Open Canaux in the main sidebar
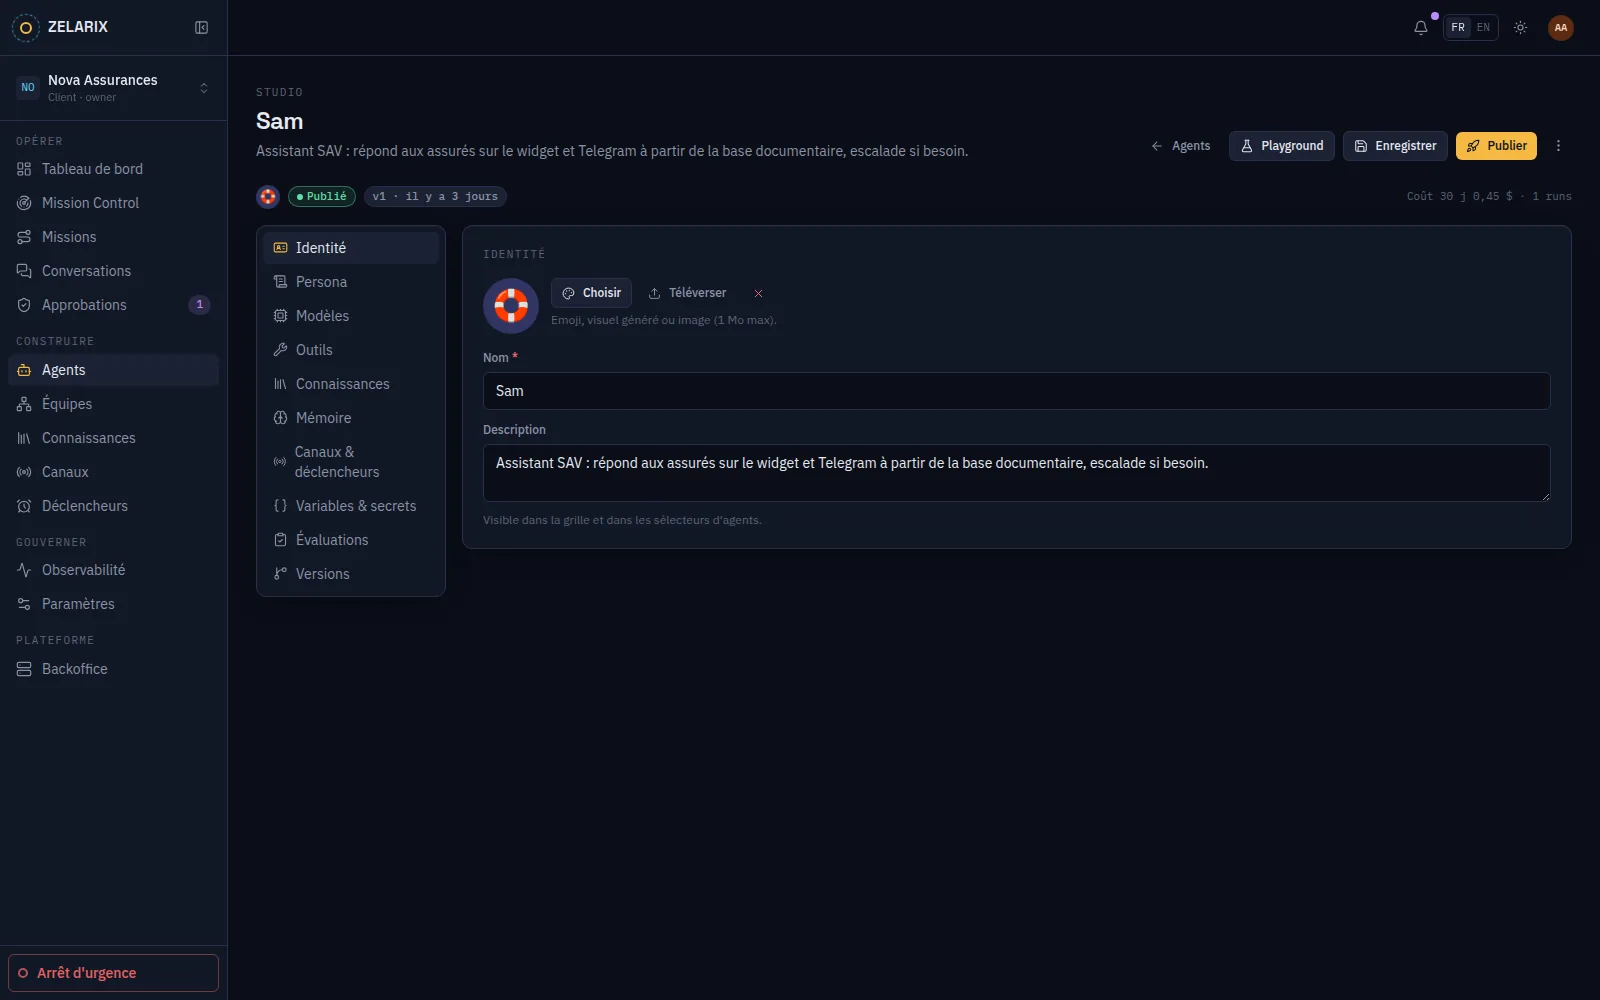This screenshot has width=1600, height=1000. [113, 472]
